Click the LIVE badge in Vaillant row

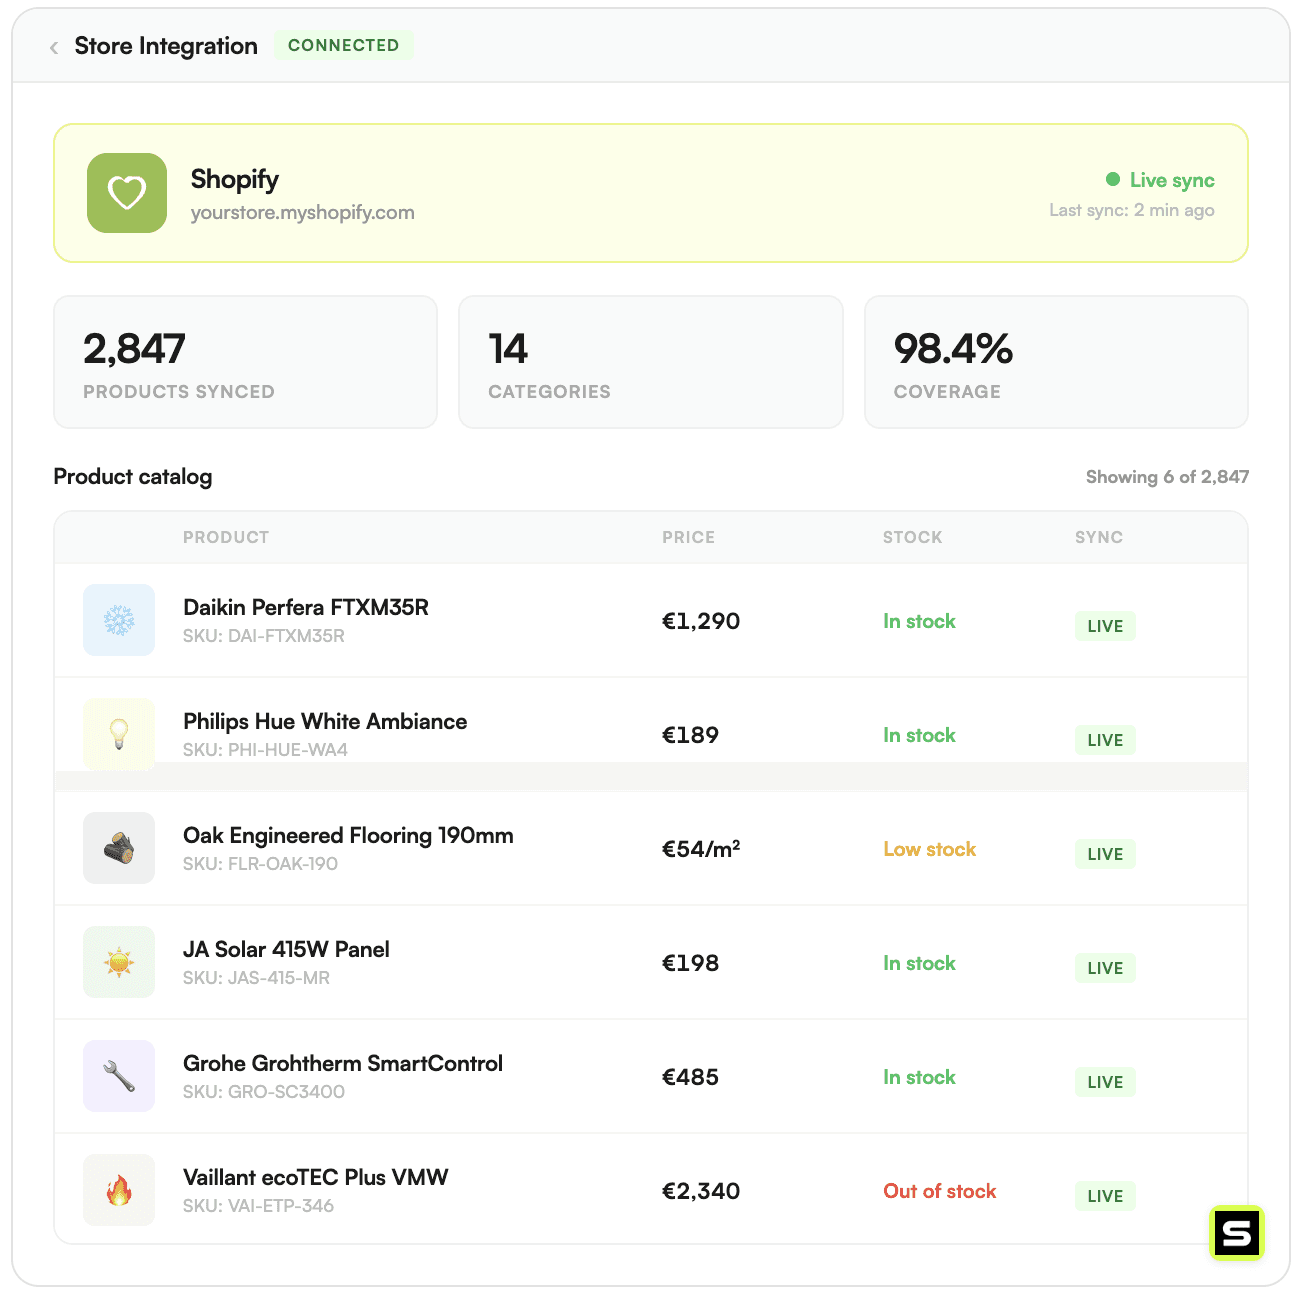tap(1105, 1196)
